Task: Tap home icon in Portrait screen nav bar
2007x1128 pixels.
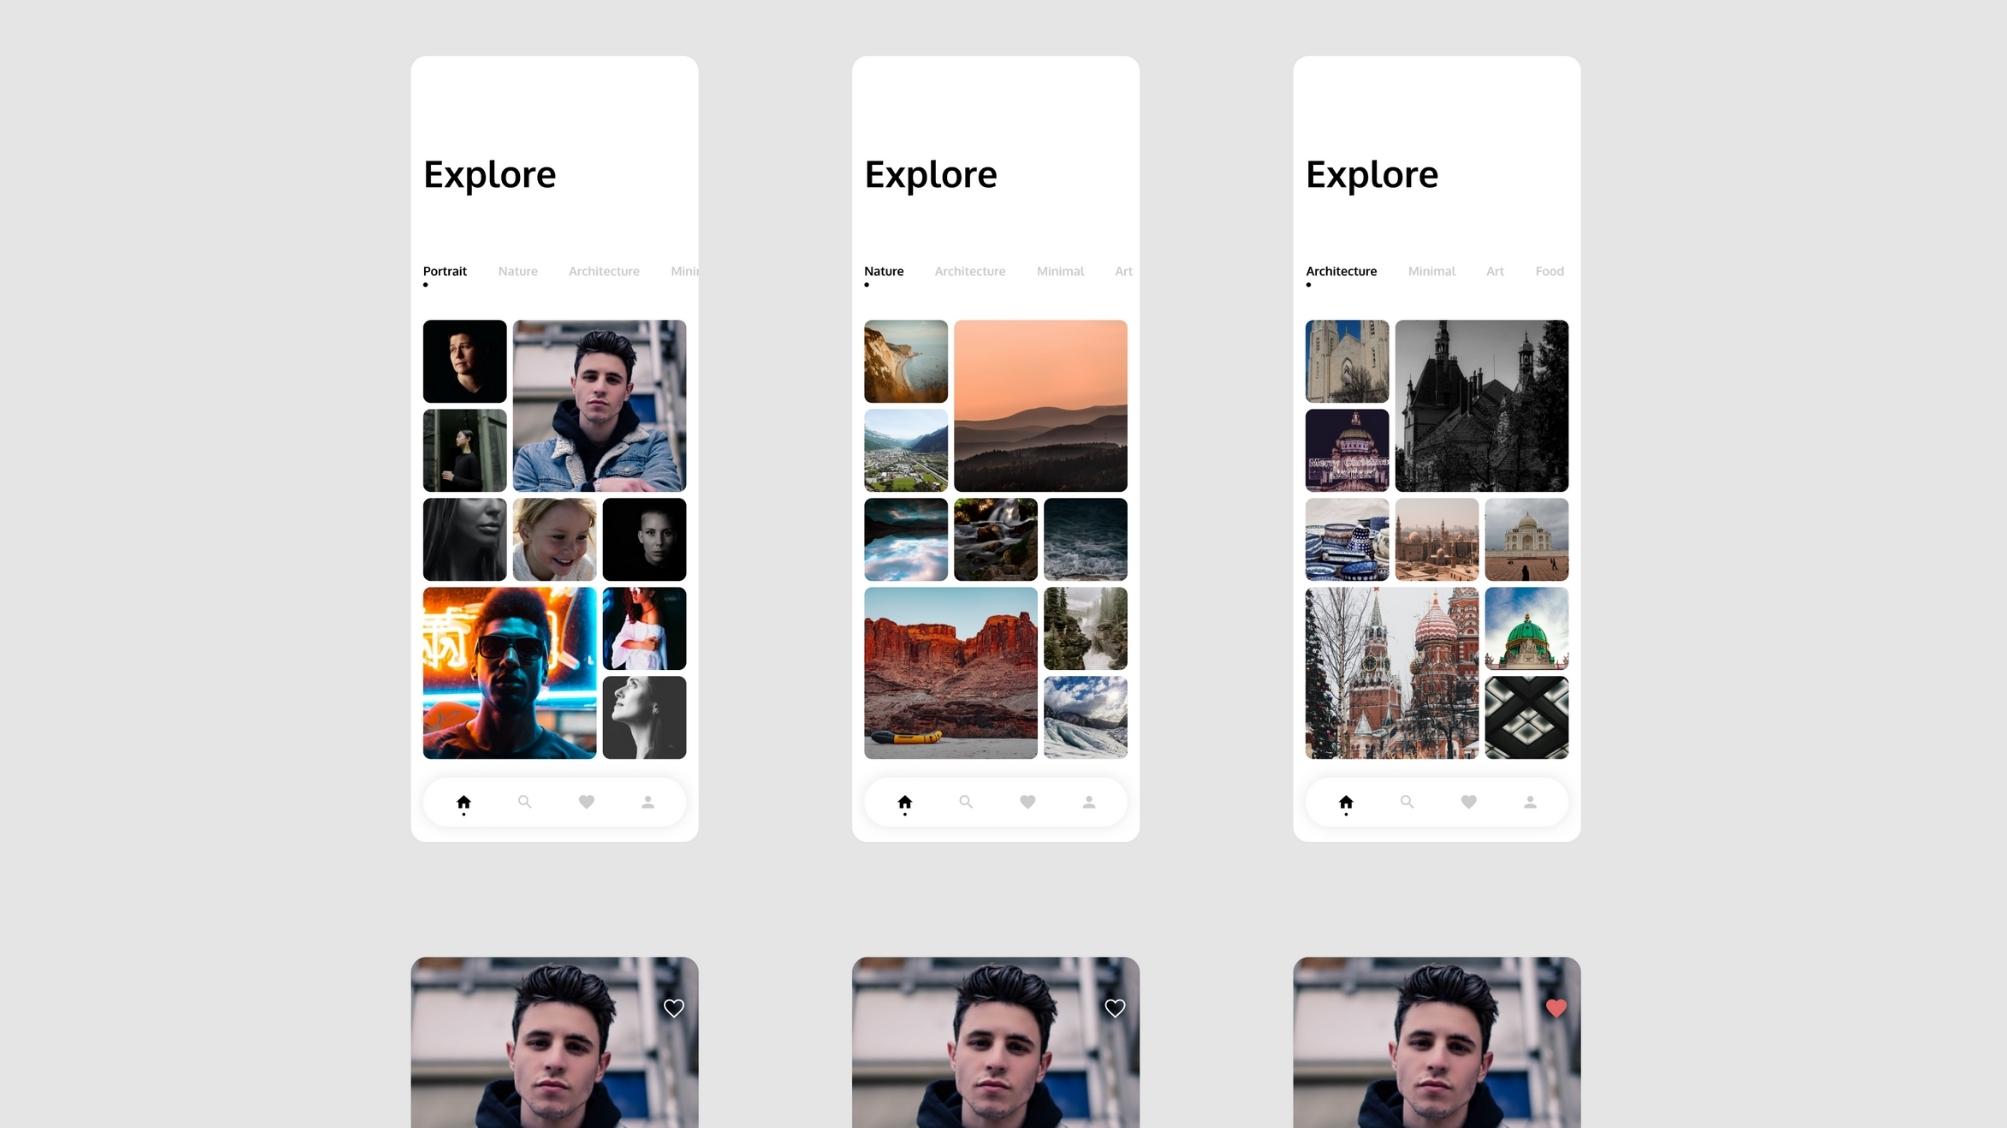Action: pyautogui.click(x=463, y=802)
